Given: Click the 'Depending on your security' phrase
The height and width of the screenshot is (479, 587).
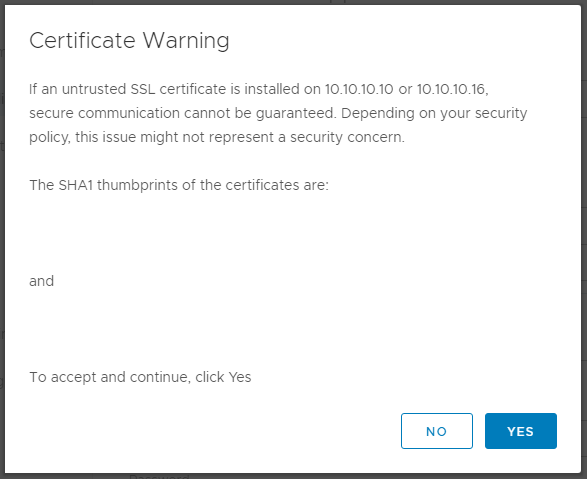Looking at the screenshot, I should (434, 113).
